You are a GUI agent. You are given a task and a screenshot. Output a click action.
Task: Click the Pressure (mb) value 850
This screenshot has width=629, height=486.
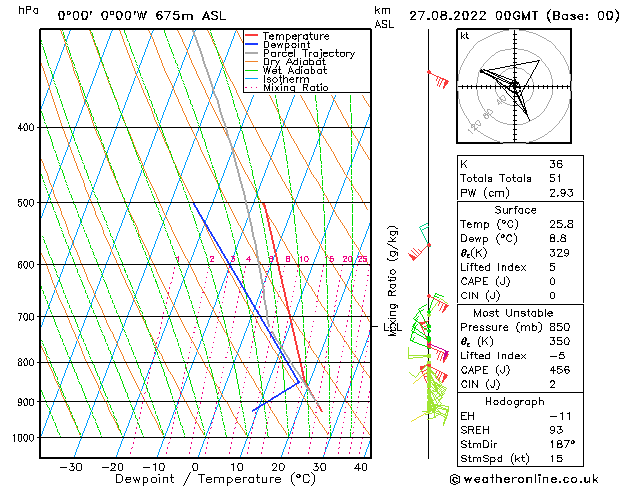click(560, 327)
